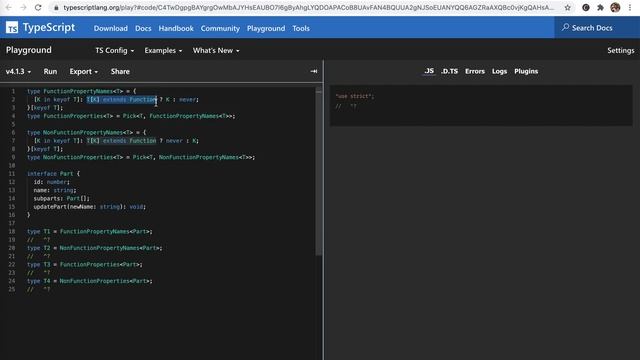Viewport: 640px width, 360px height.
Task: Click the TypeScript brand name text
Action: click(x=49, y=27)
